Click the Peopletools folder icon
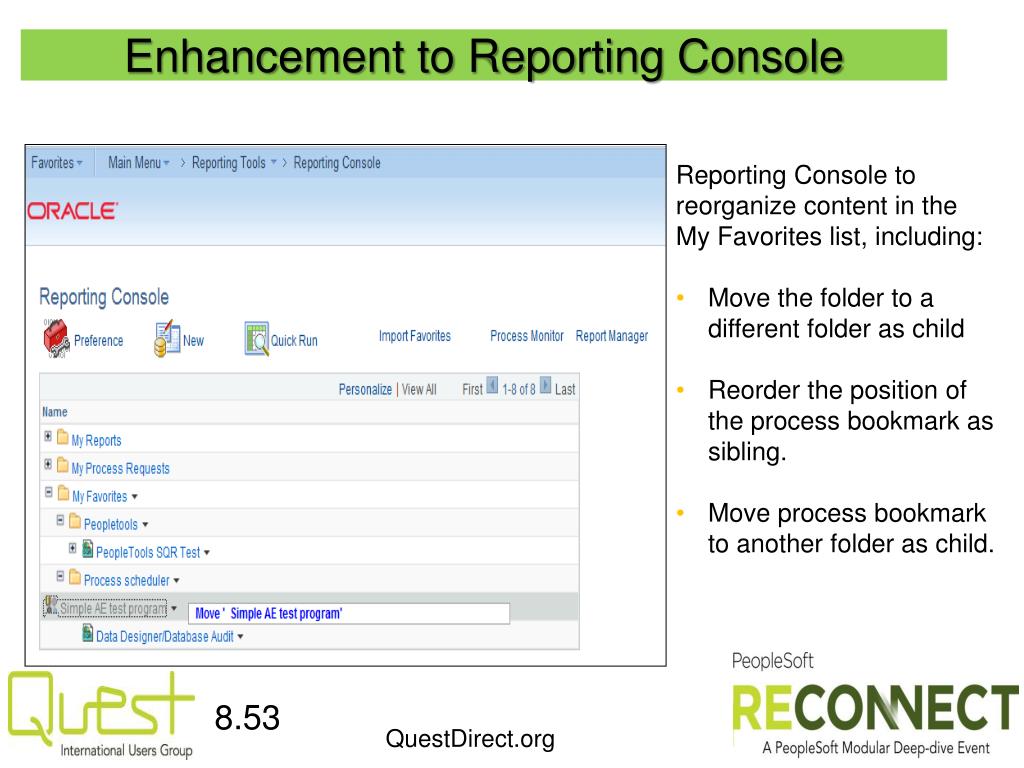 [x=75, y=521]
